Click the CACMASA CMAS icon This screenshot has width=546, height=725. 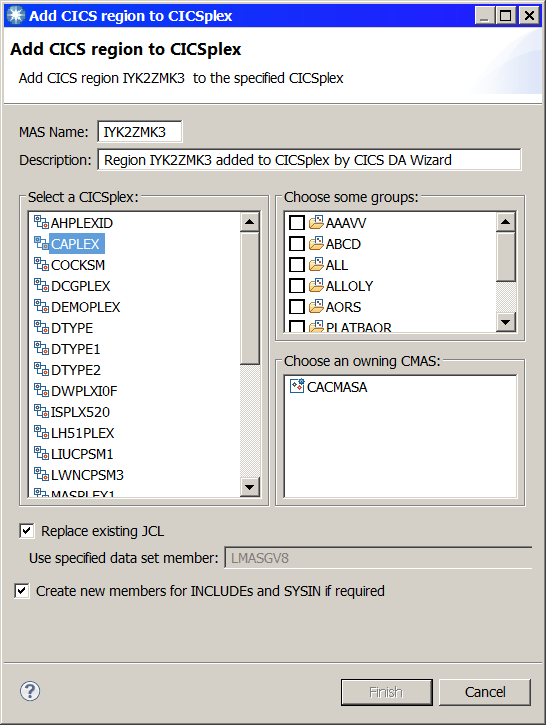coord(297,386)
